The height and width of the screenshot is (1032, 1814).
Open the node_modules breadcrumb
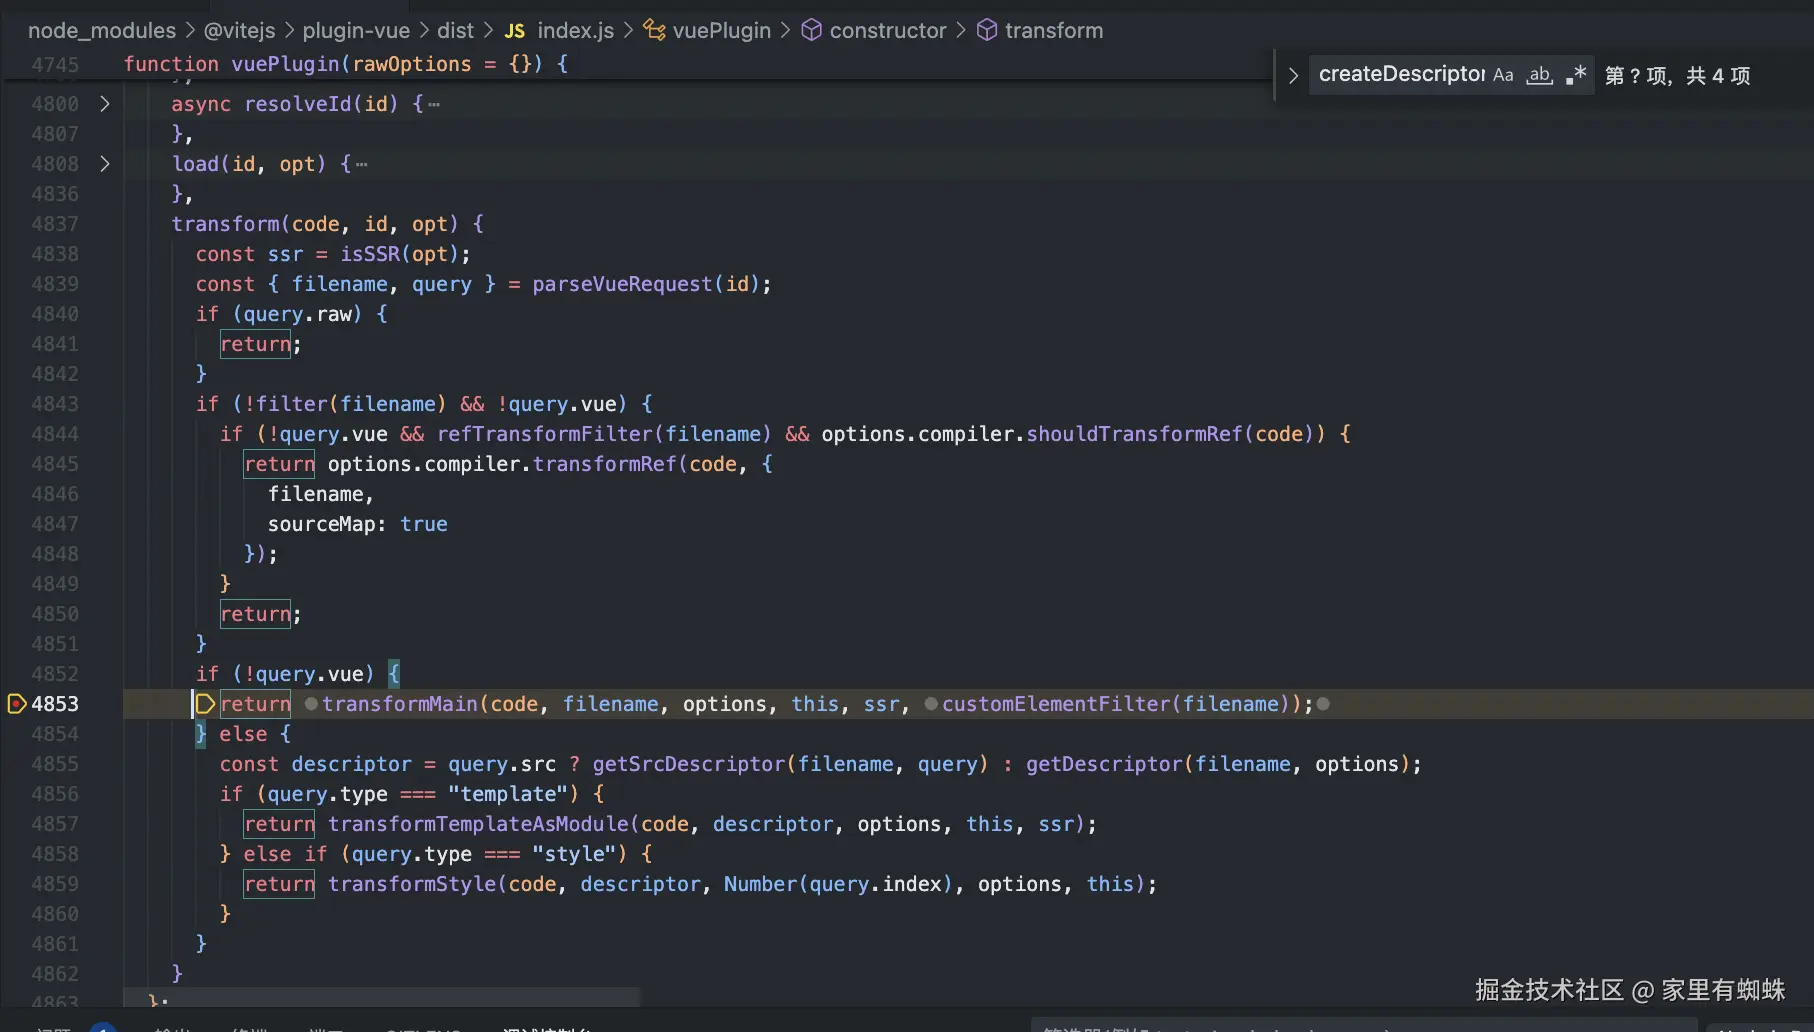[x=102, y=31]
